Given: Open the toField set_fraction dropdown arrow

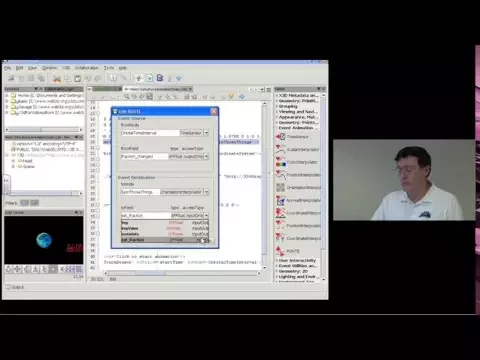Looking at the screenshot, I should click(x=206, y=216).
